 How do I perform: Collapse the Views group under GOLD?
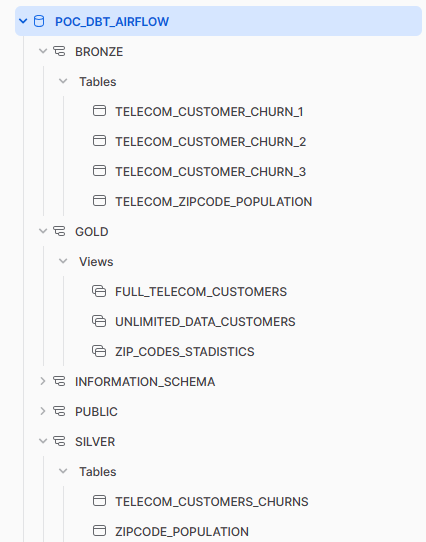(63, 261)
